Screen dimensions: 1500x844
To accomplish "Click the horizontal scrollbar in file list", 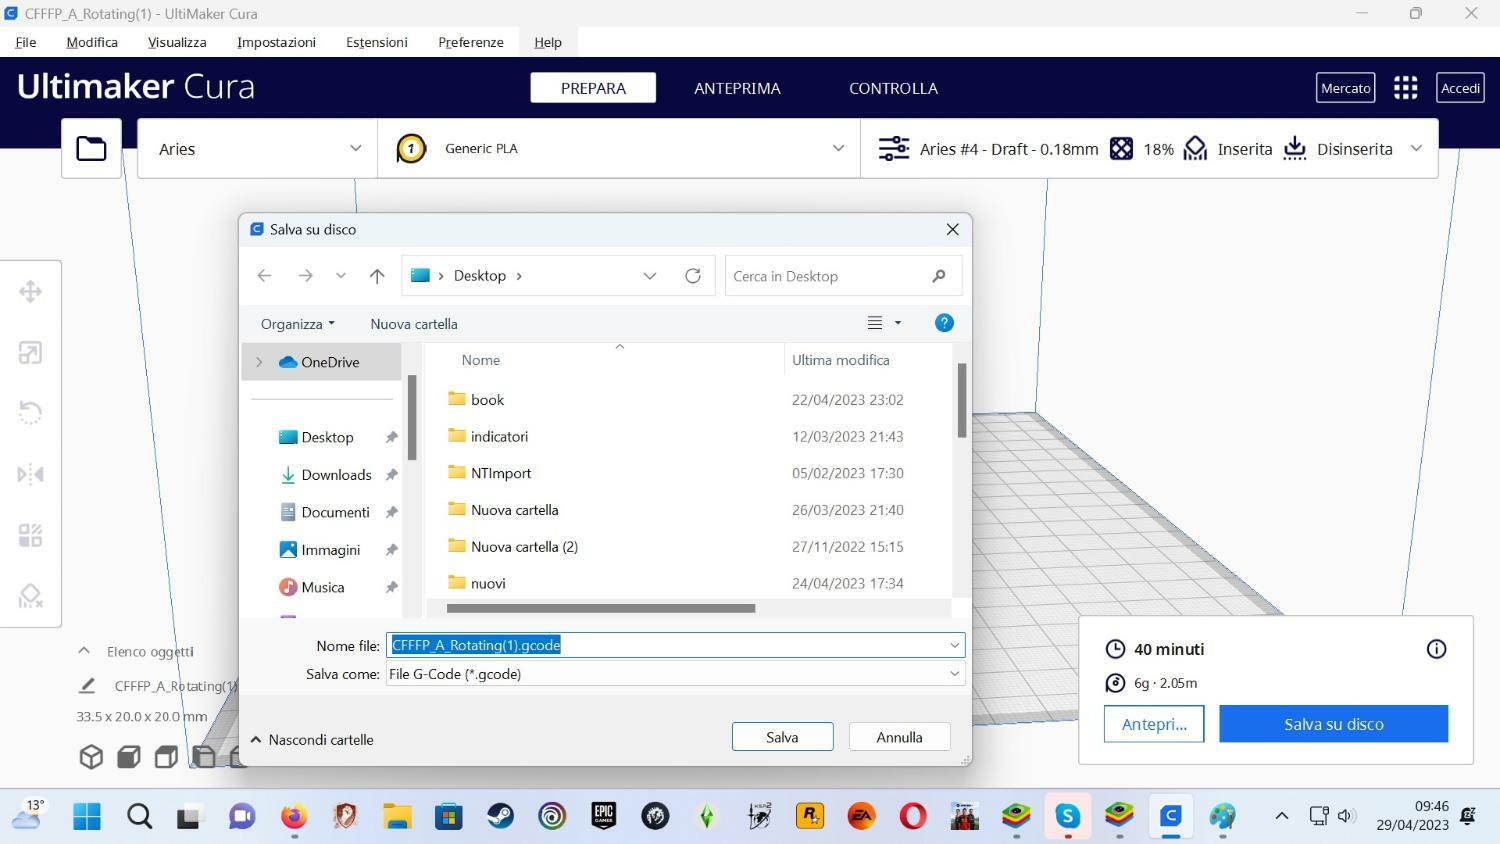I will tap(601, 608).
